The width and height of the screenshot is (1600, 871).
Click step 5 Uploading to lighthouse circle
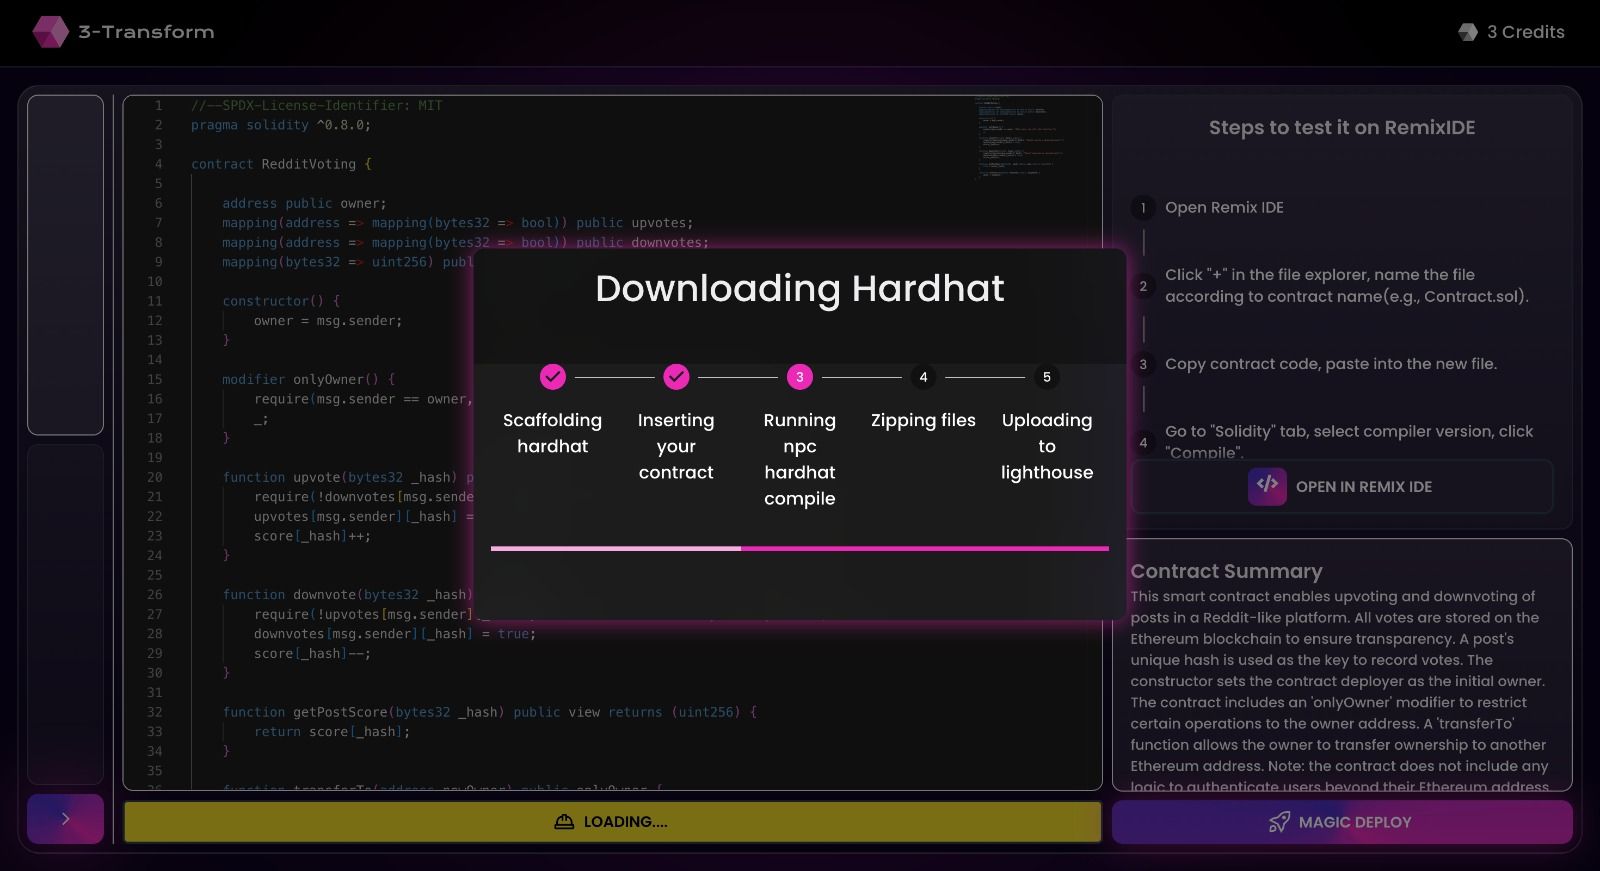(1047, 377)
